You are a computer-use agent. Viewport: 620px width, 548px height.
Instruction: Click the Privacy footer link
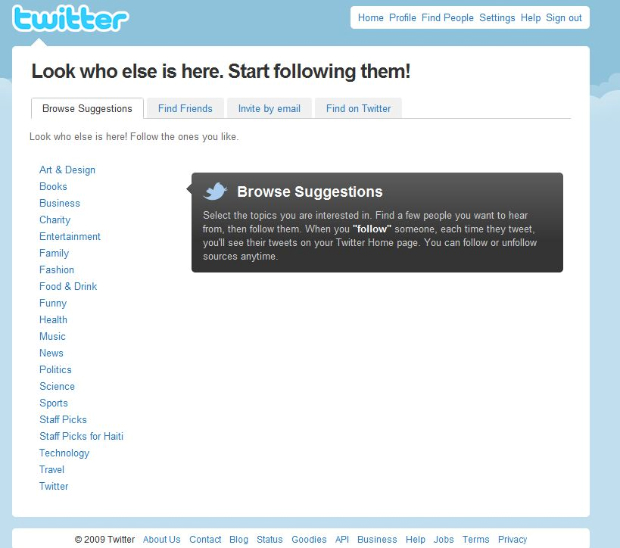[512, 539]
